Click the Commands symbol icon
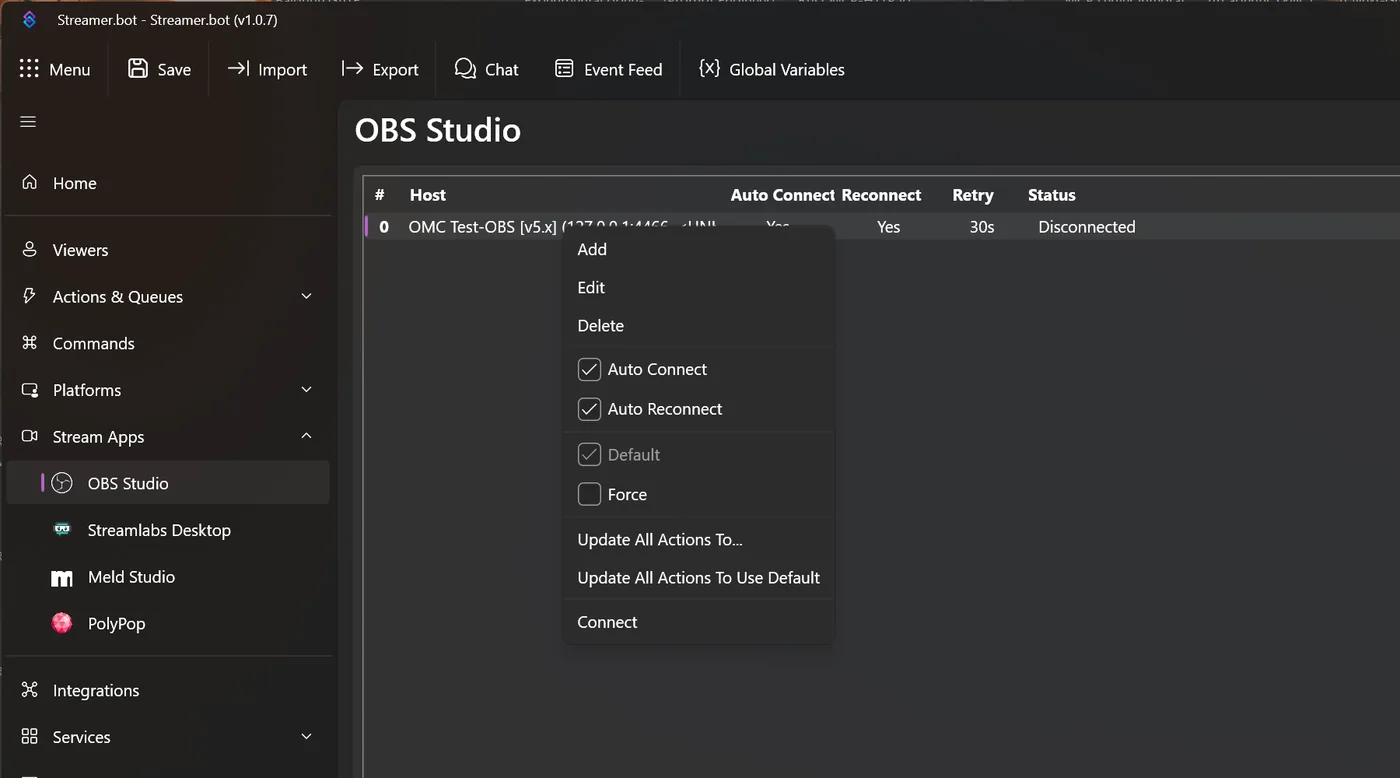Viewport: 1400px width, 778px height. click(x=30, y=343)
